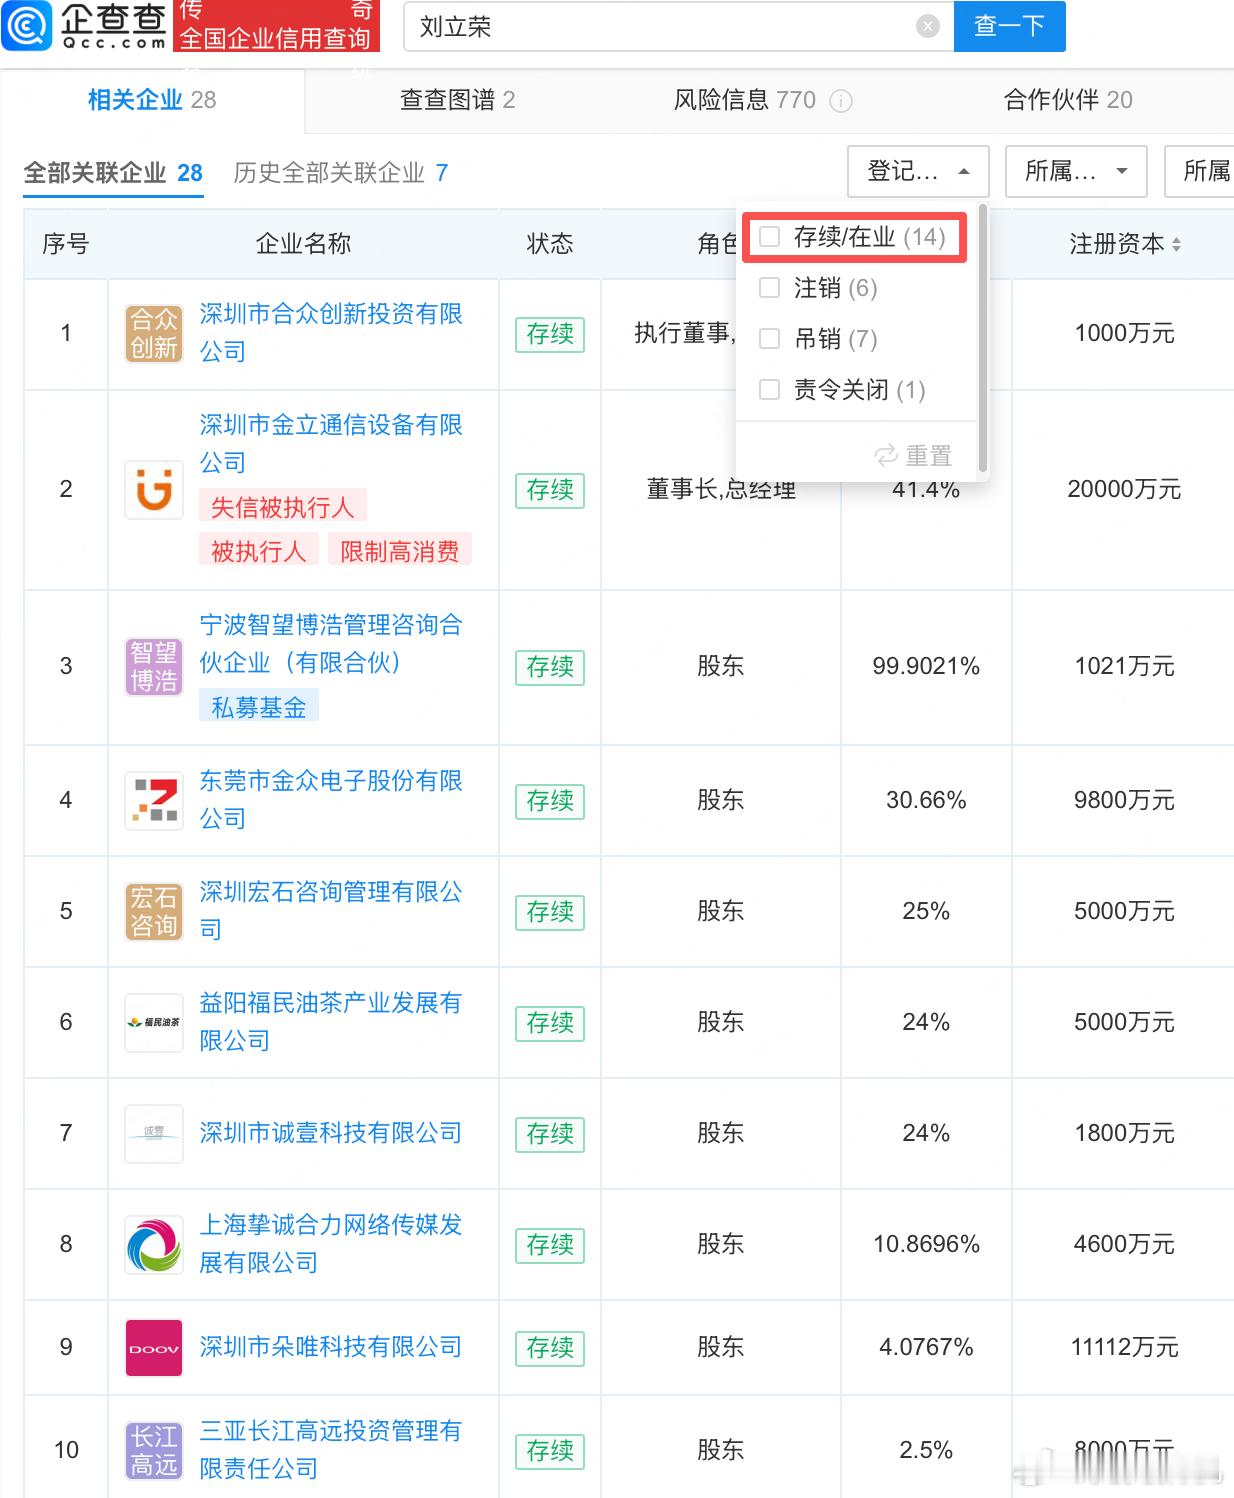1234x1498 pixels.
Task: Click the 智望博浩 company logo
Action: click(x=154, y=667)
